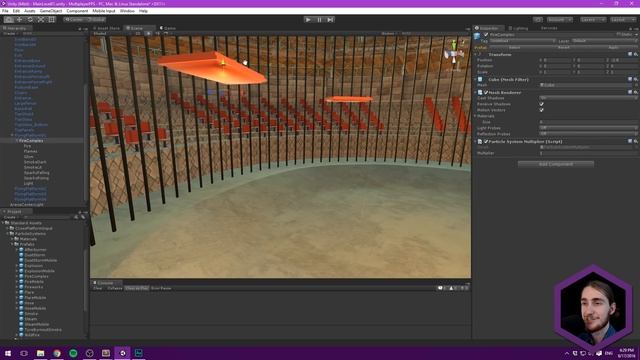Open File Explorer from taskbar
This screenshot has height=360, width=640.
click(40, 353)
